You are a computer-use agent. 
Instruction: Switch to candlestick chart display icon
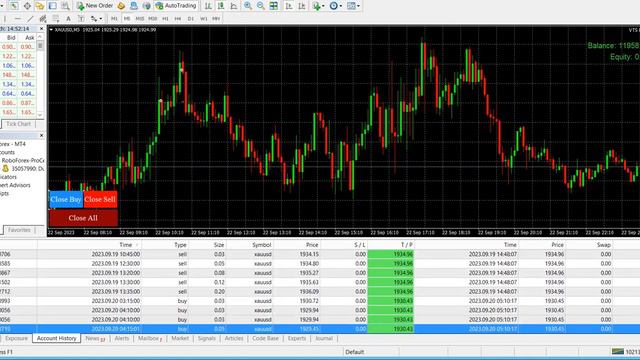221,6
